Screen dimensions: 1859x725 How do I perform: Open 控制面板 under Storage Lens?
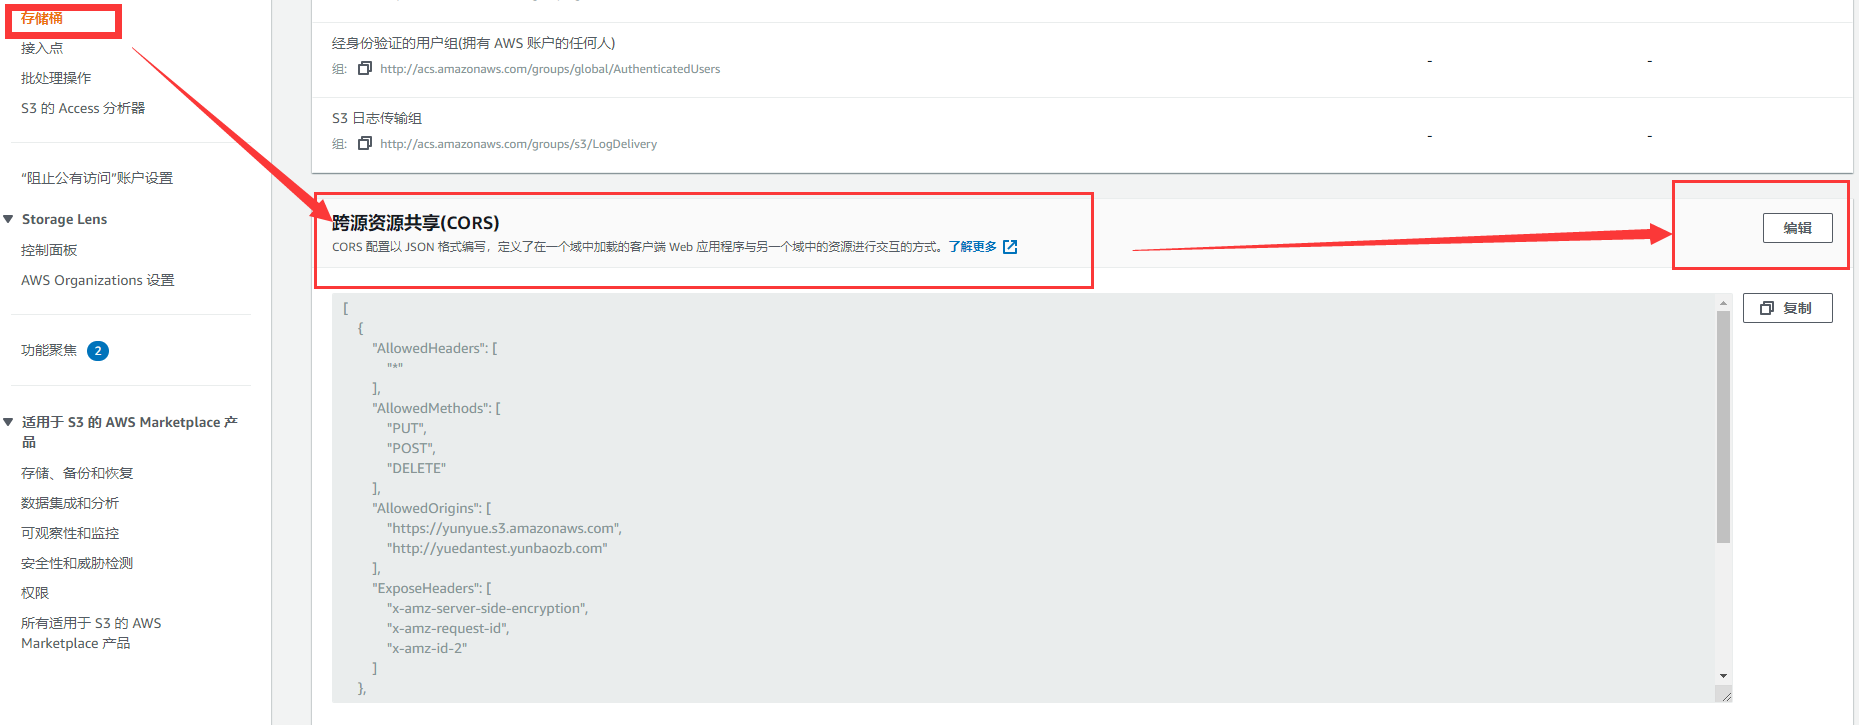[49, 250]
